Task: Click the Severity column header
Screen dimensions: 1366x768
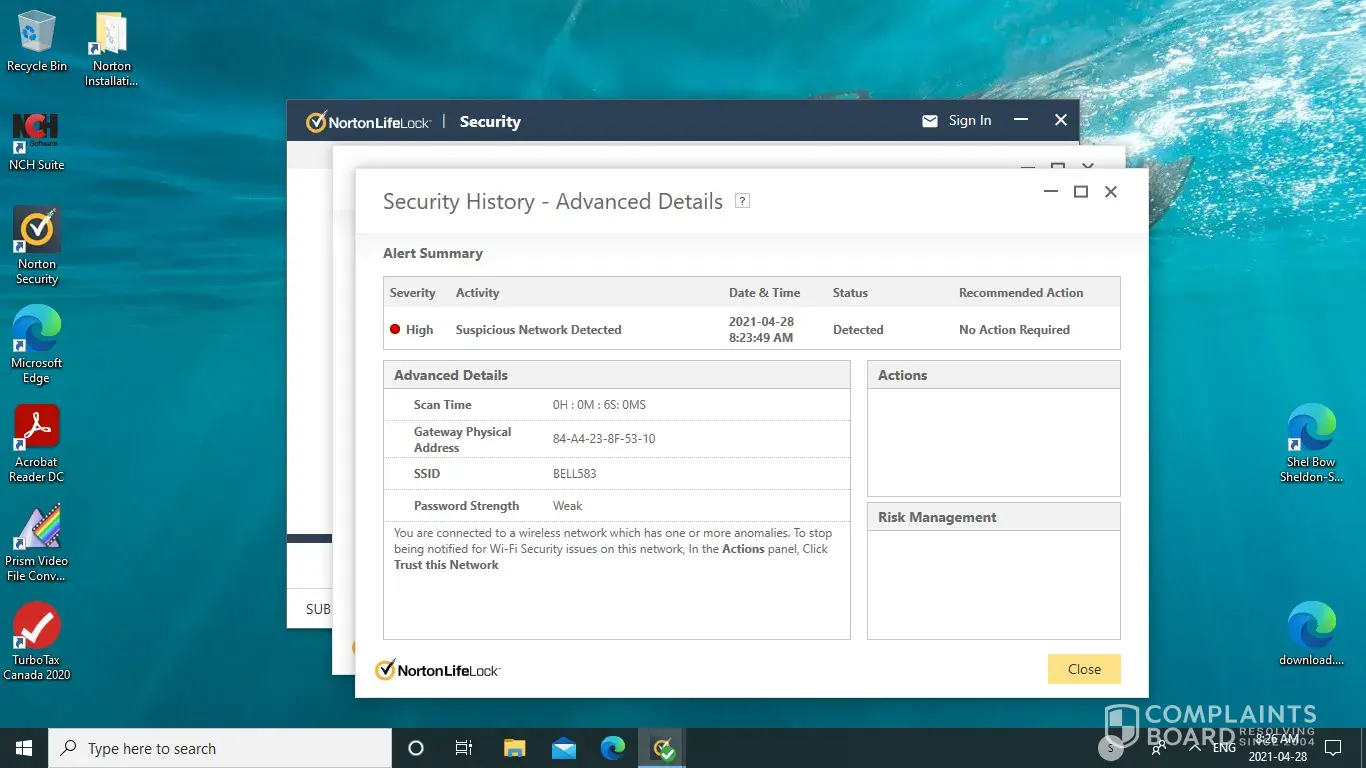Action: coord(413,293)
